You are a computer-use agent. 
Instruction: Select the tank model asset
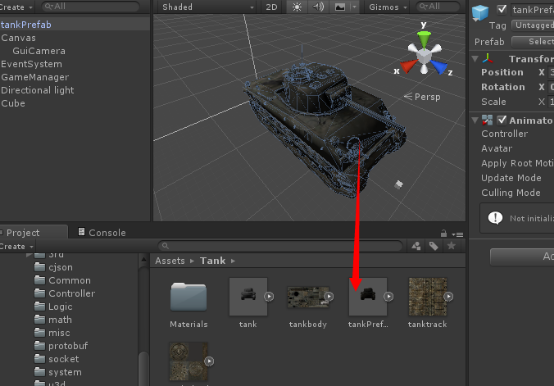coord(248,304)
